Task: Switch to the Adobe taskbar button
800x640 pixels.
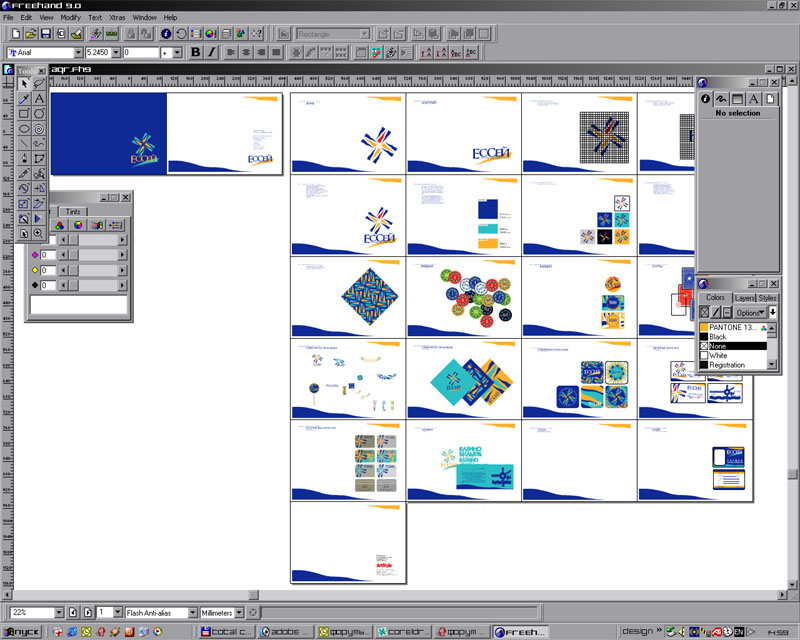Action: click(x=285, y=632)
